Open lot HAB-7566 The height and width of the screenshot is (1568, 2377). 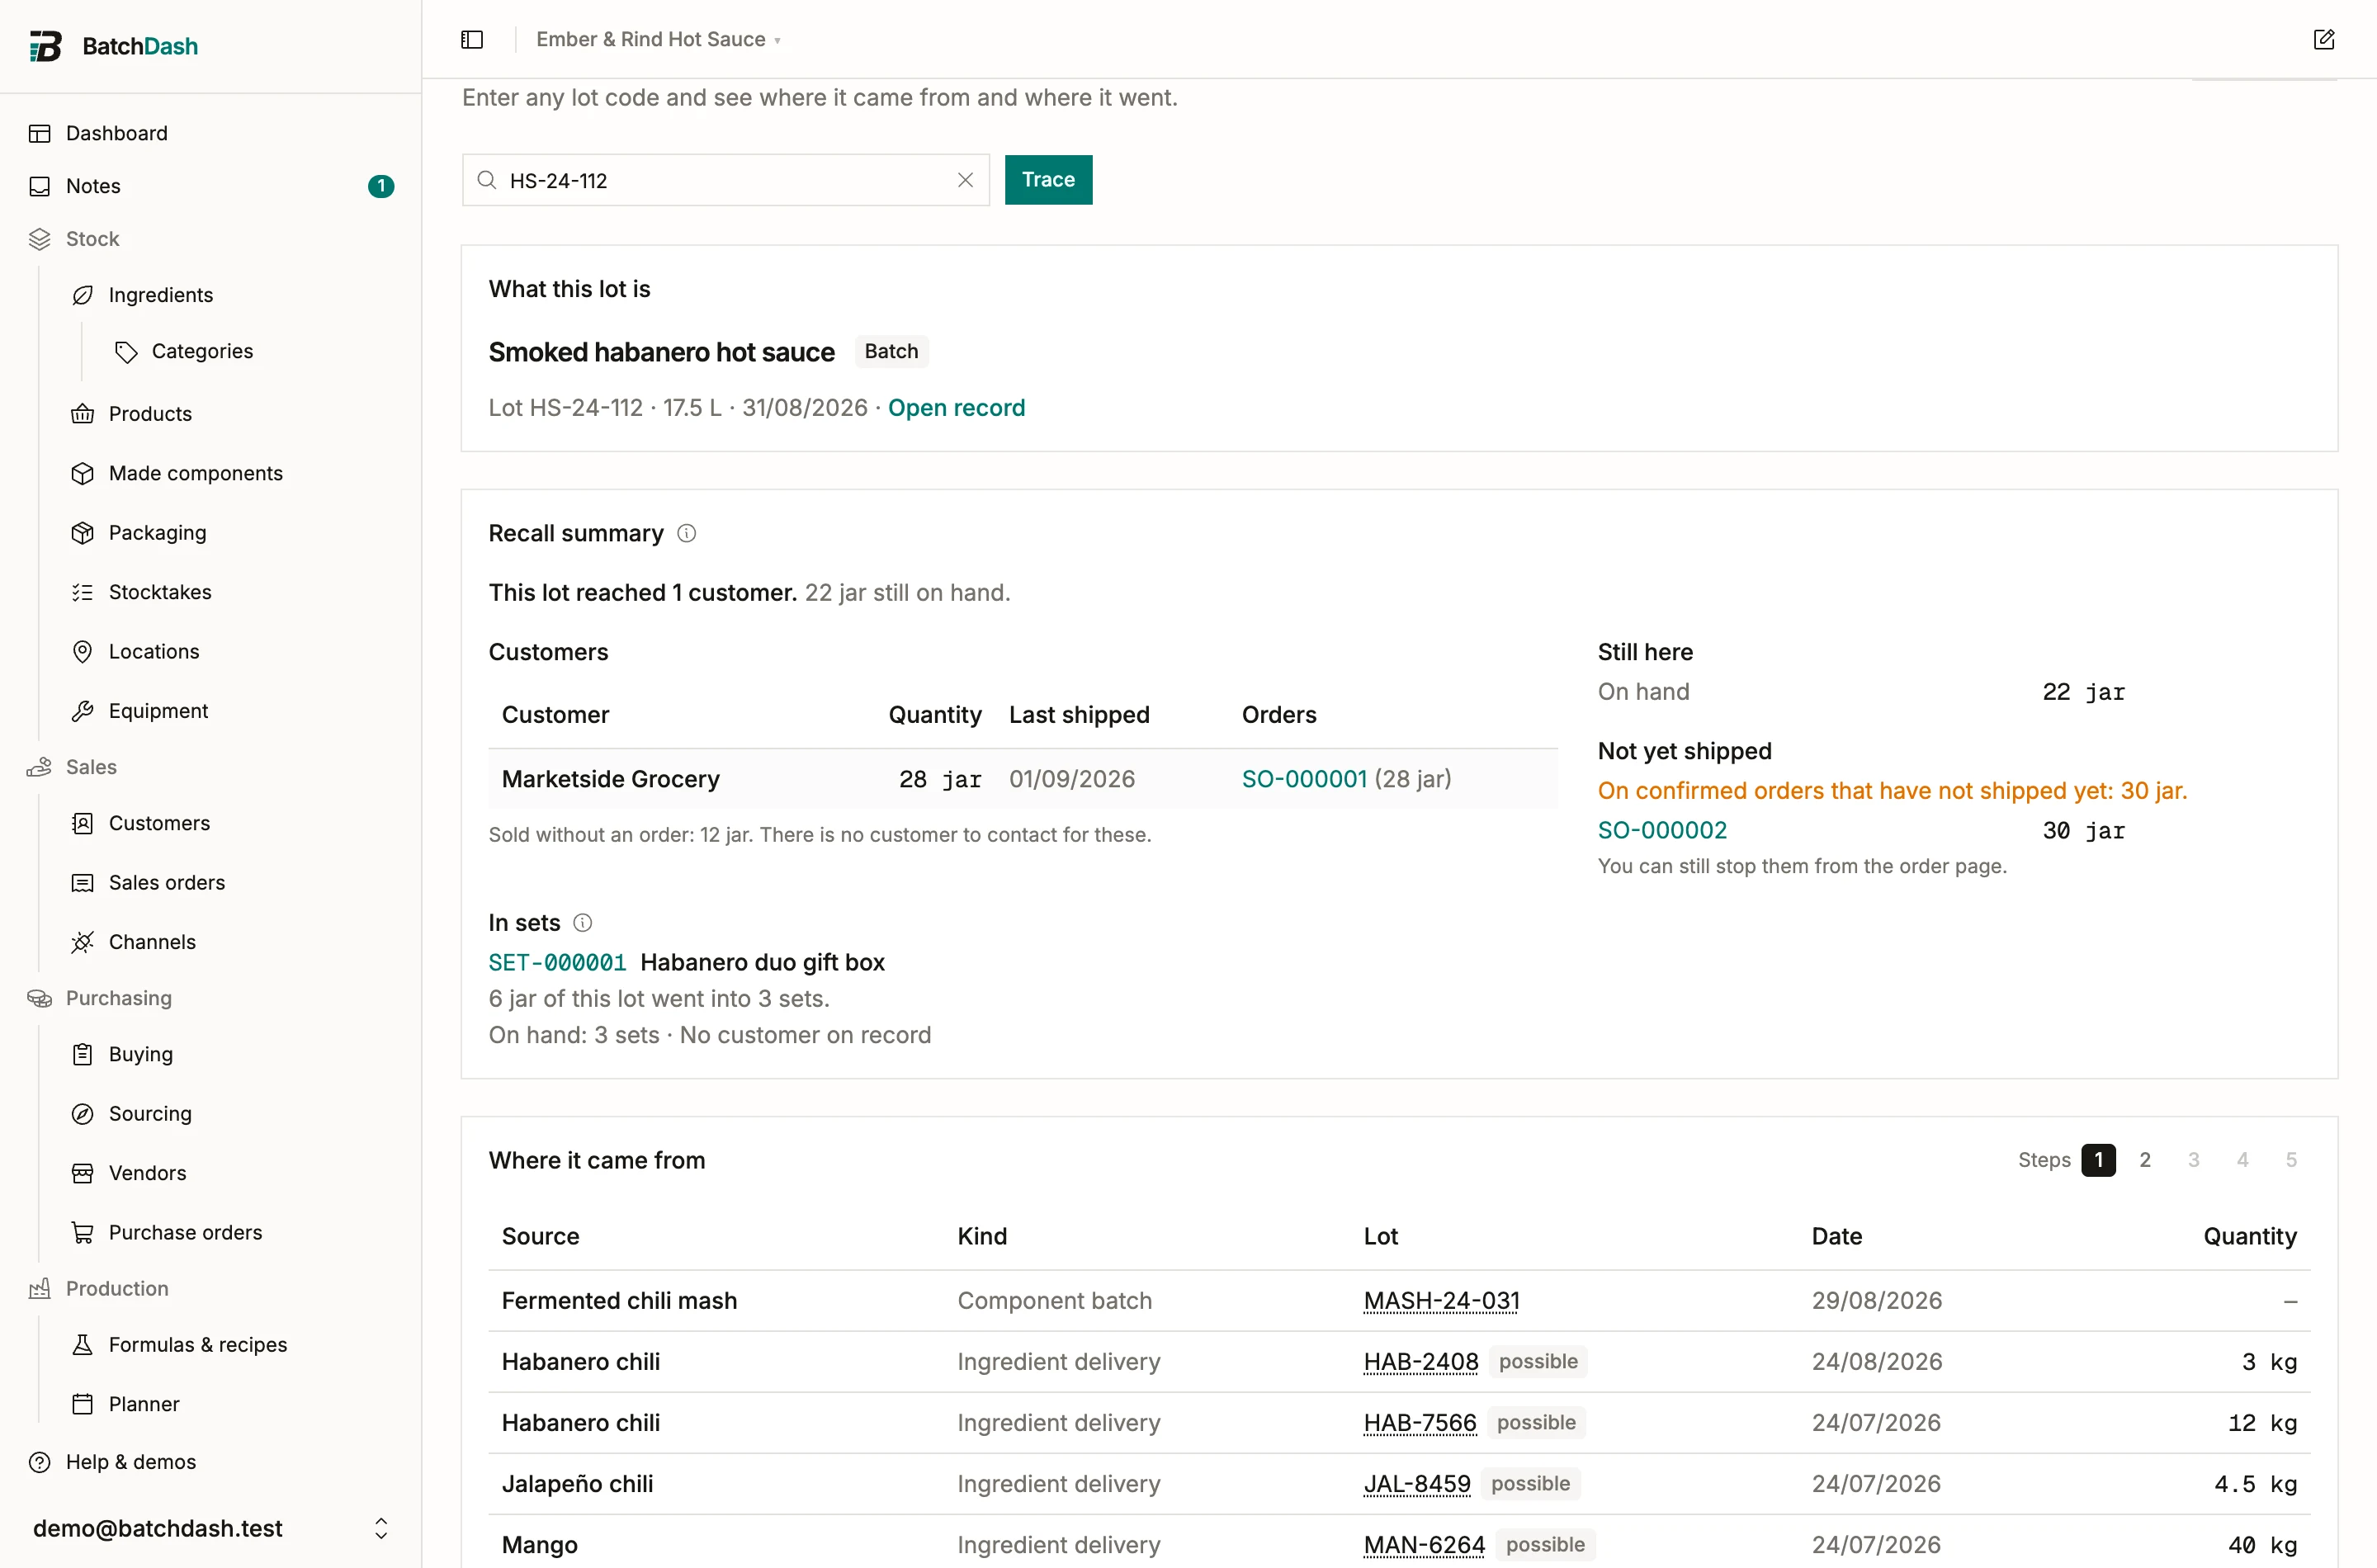[x=1420, y=1423]
